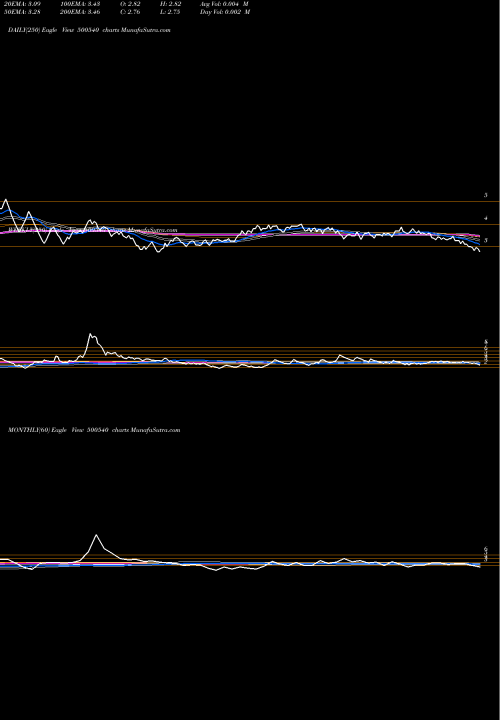This screenshot has width=500, height=720.
Task: Select the open price 'O:' reading
Action: click(130, 4)
